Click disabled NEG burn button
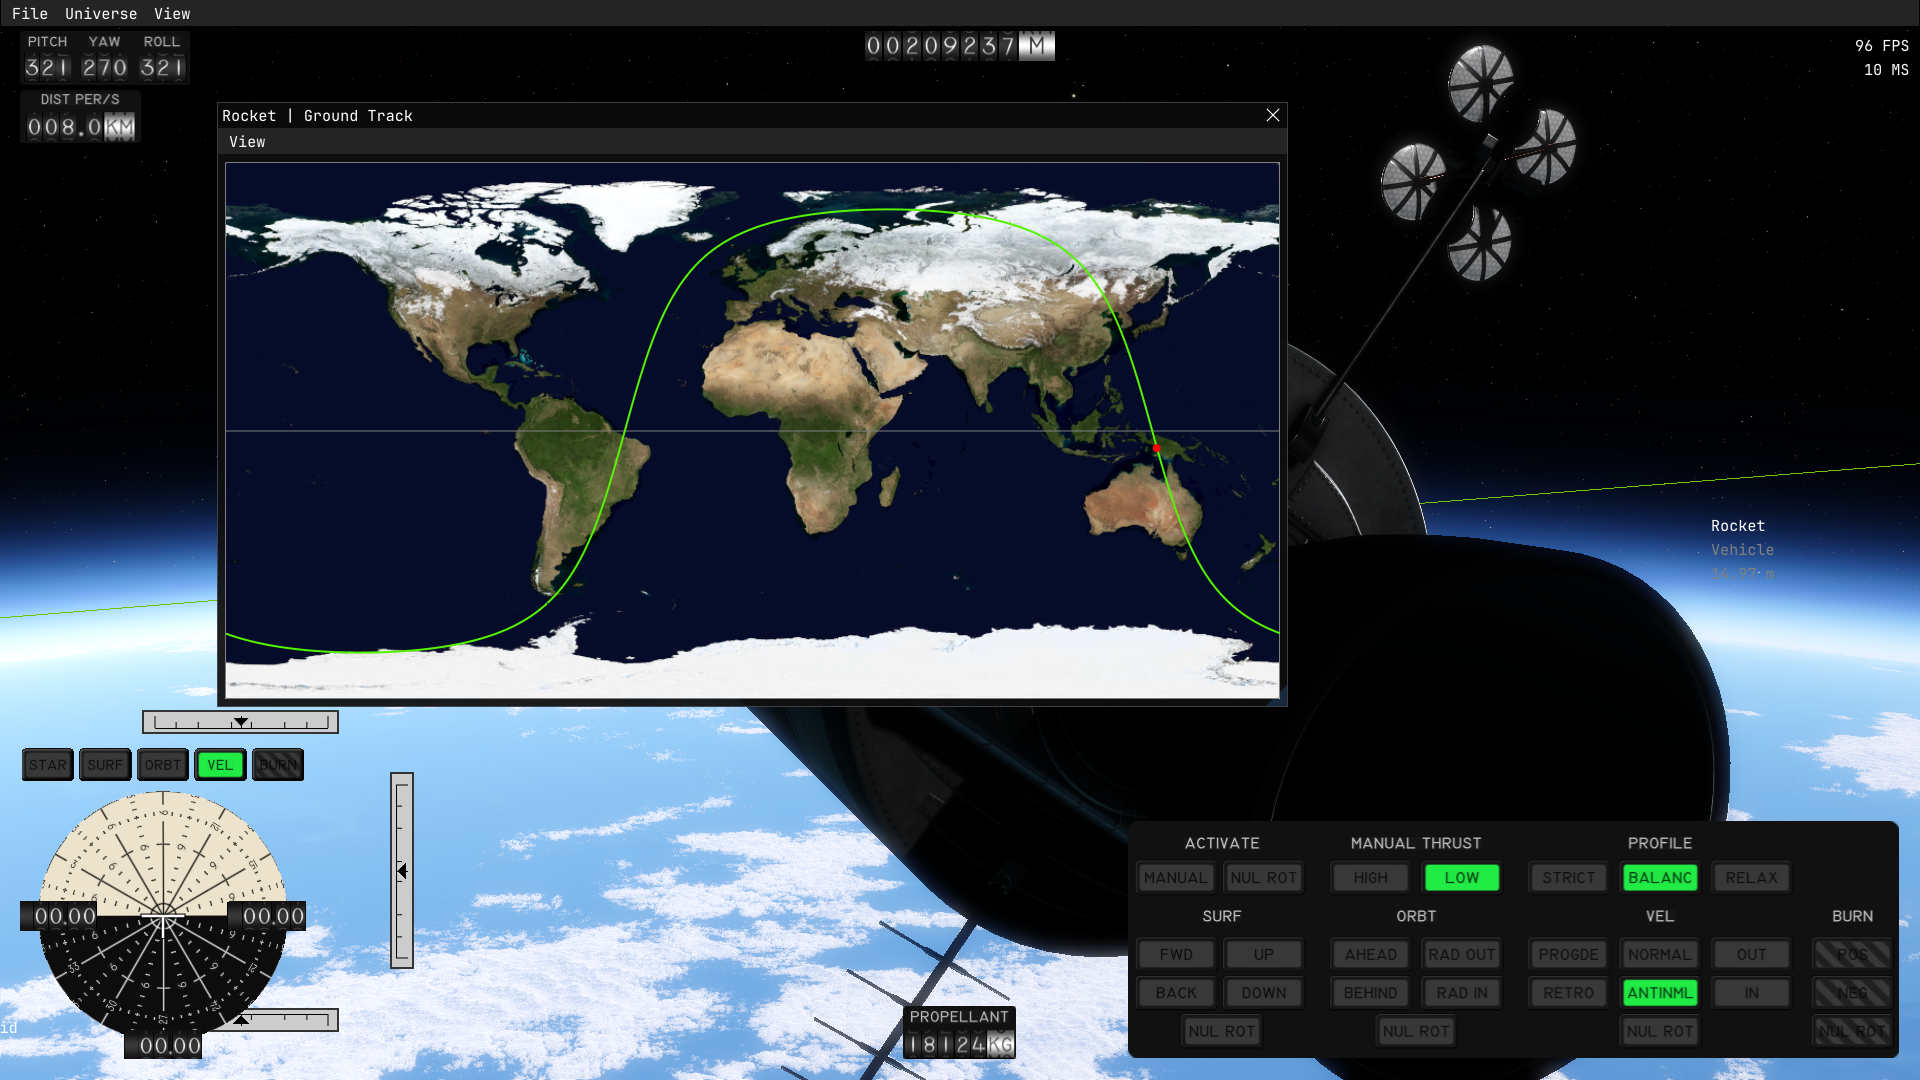The image size is (1920, 1080). [1852, 993]
